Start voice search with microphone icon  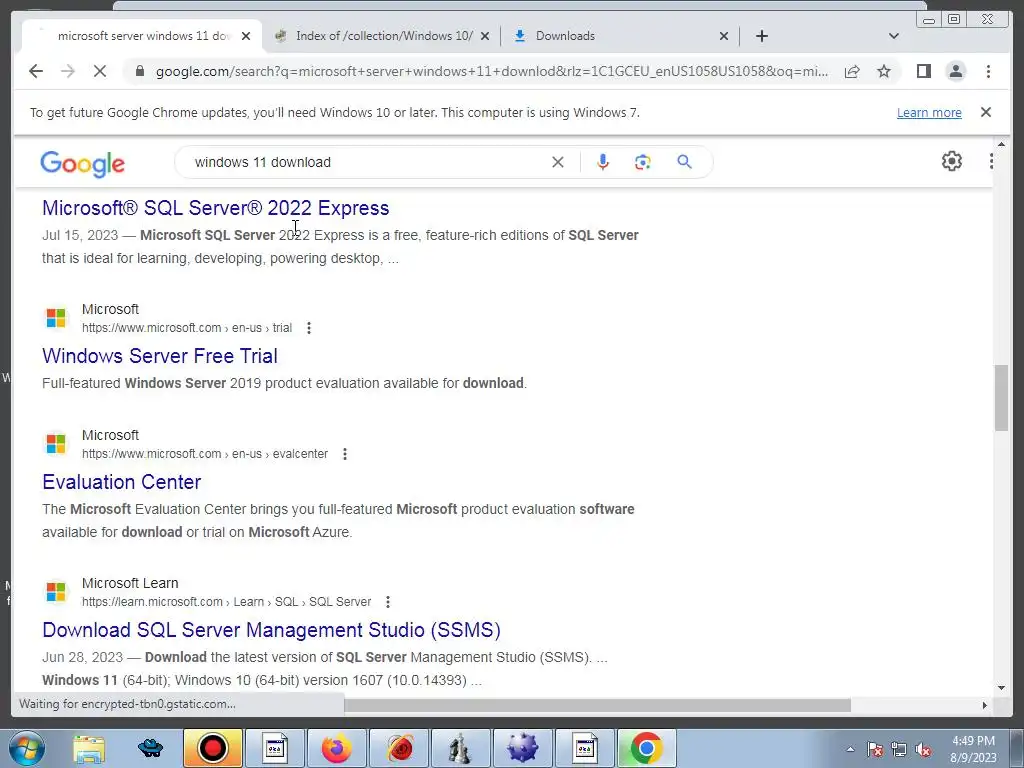(x=603, y=162)
